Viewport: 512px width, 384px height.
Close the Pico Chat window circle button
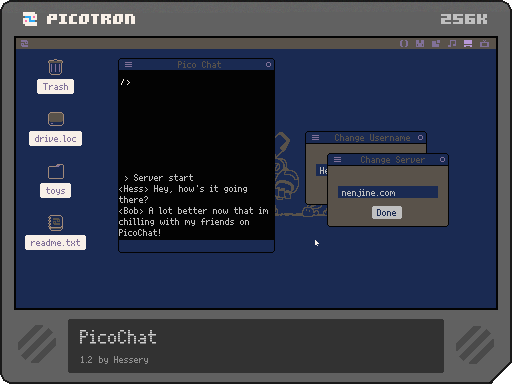tap(268, 65)
